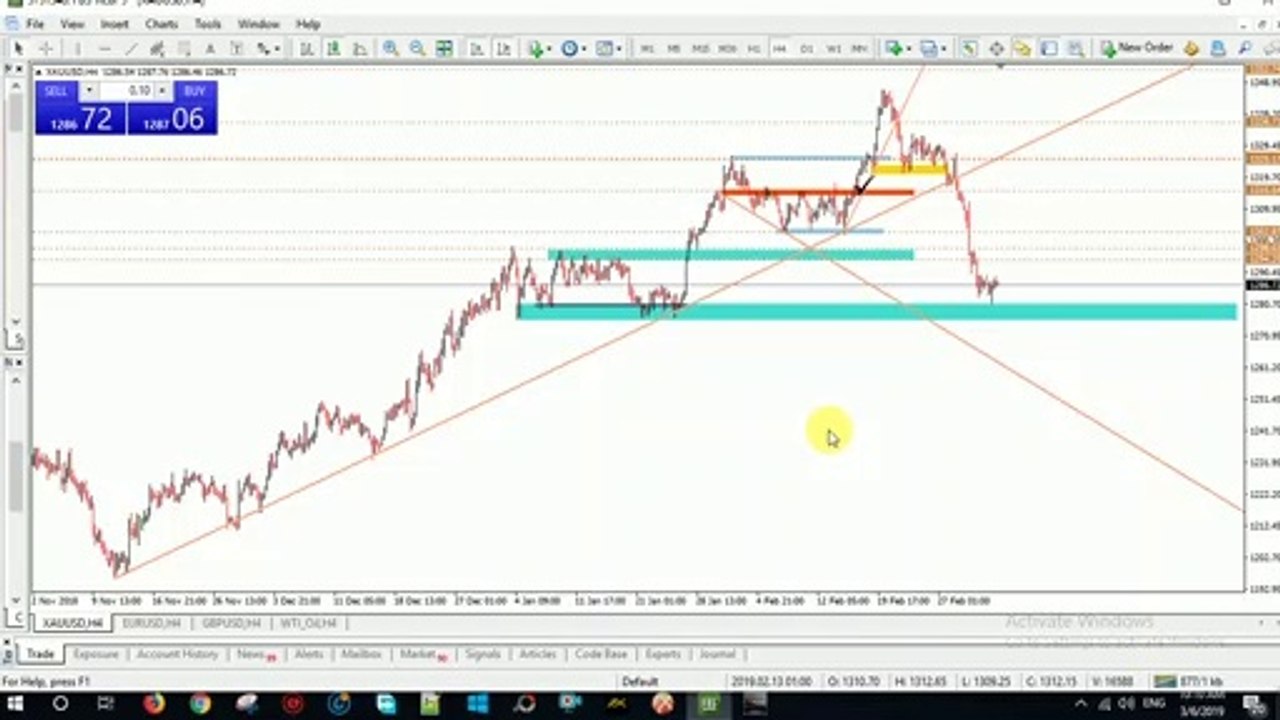Open the Tools menu
Viewport: 1280px width, 720px height.
click(208, 23)
